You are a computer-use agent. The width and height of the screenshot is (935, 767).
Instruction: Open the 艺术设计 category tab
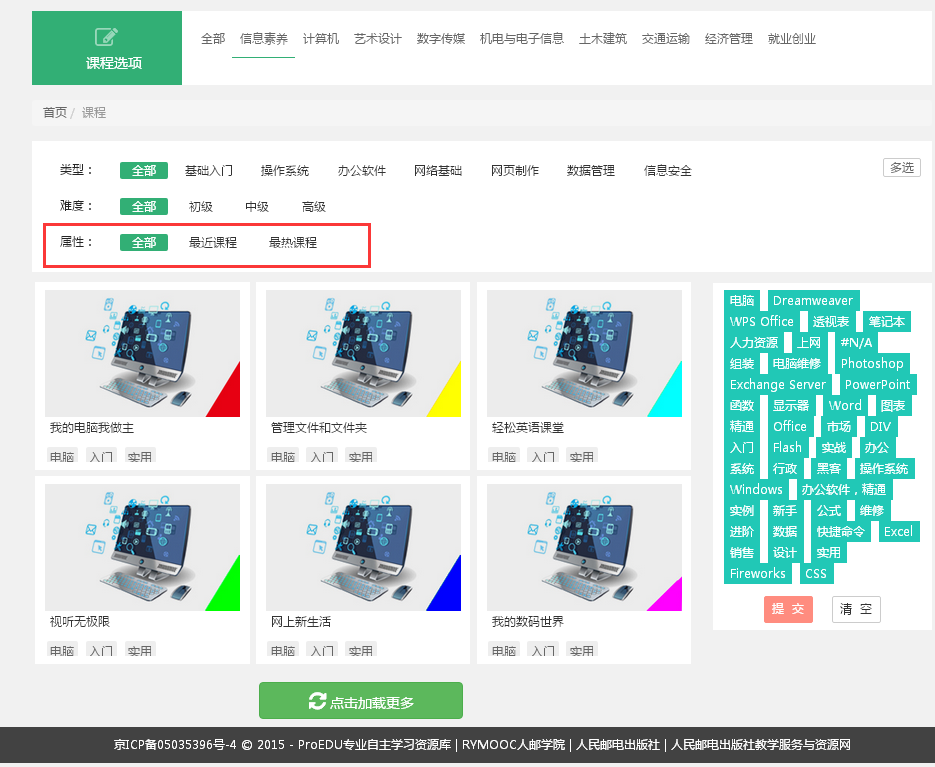tap(375, 38)
